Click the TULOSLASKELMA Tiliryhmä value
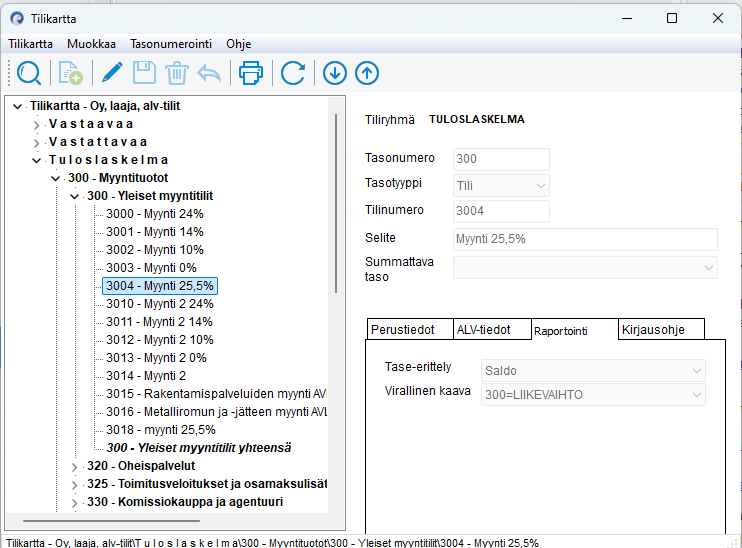 pos(477,119)
